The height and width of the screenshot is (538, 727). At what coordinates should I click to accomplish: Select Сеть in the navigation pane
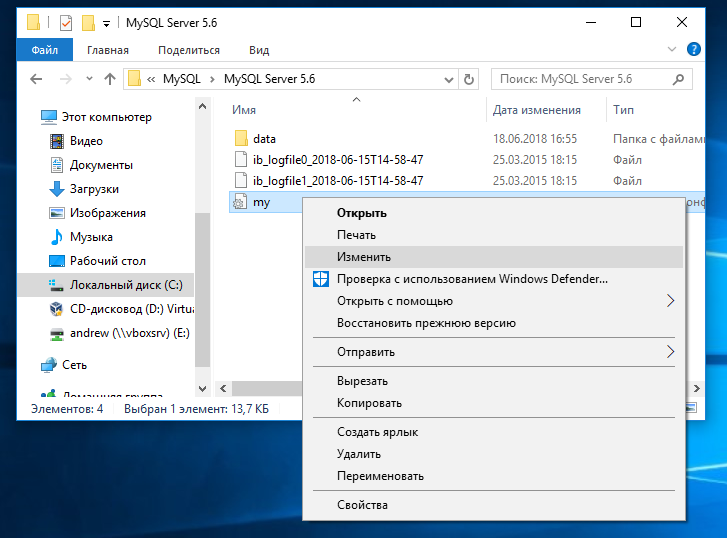64,365
